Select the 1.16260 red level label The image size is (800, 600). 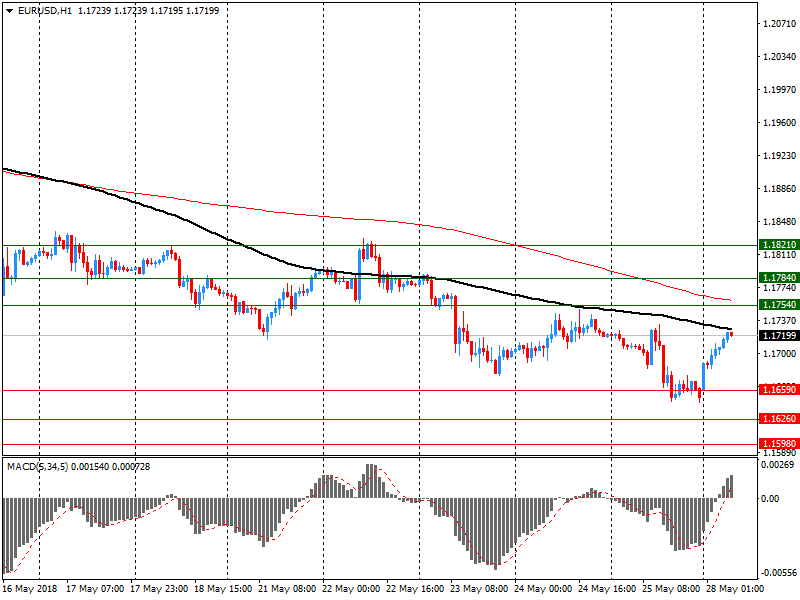point(779,419)
